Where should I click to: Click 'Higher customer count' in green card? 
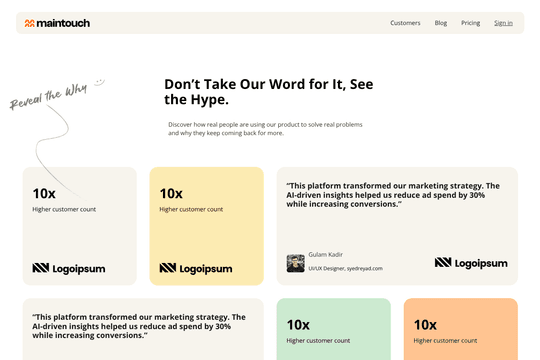pos(318,340)
